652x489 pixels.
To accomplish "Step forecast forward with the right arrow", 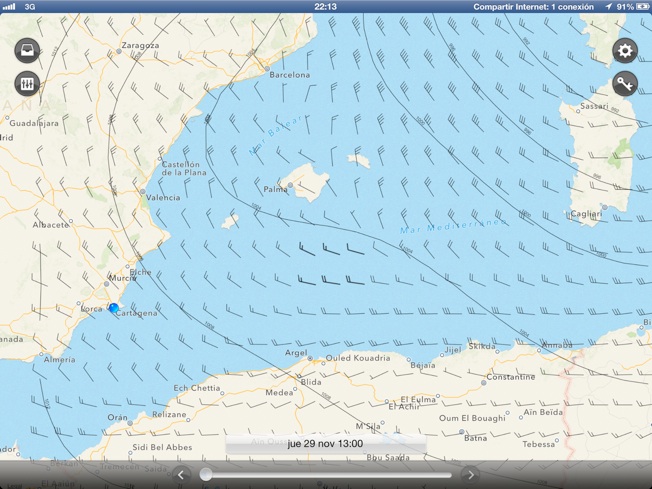I will [471, 475].
